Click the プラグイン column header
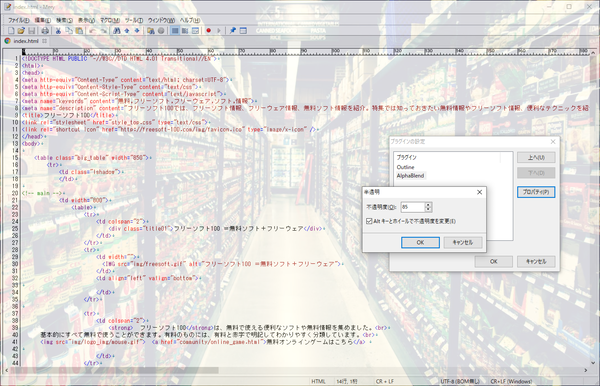The height and width of the screenshot is (386, 600). click(447, 157)
